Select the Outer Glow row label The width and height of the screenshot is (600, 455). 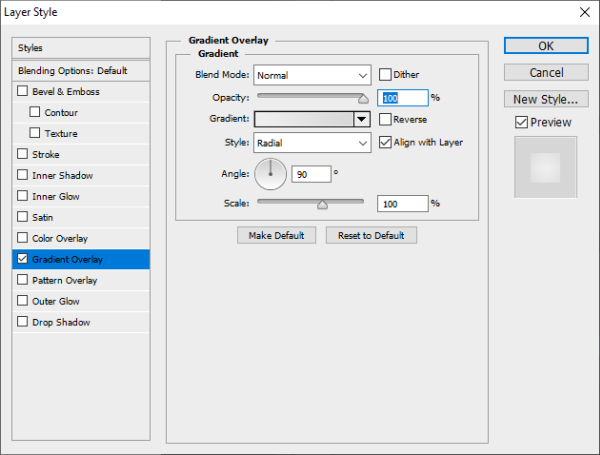pos(56,301)
